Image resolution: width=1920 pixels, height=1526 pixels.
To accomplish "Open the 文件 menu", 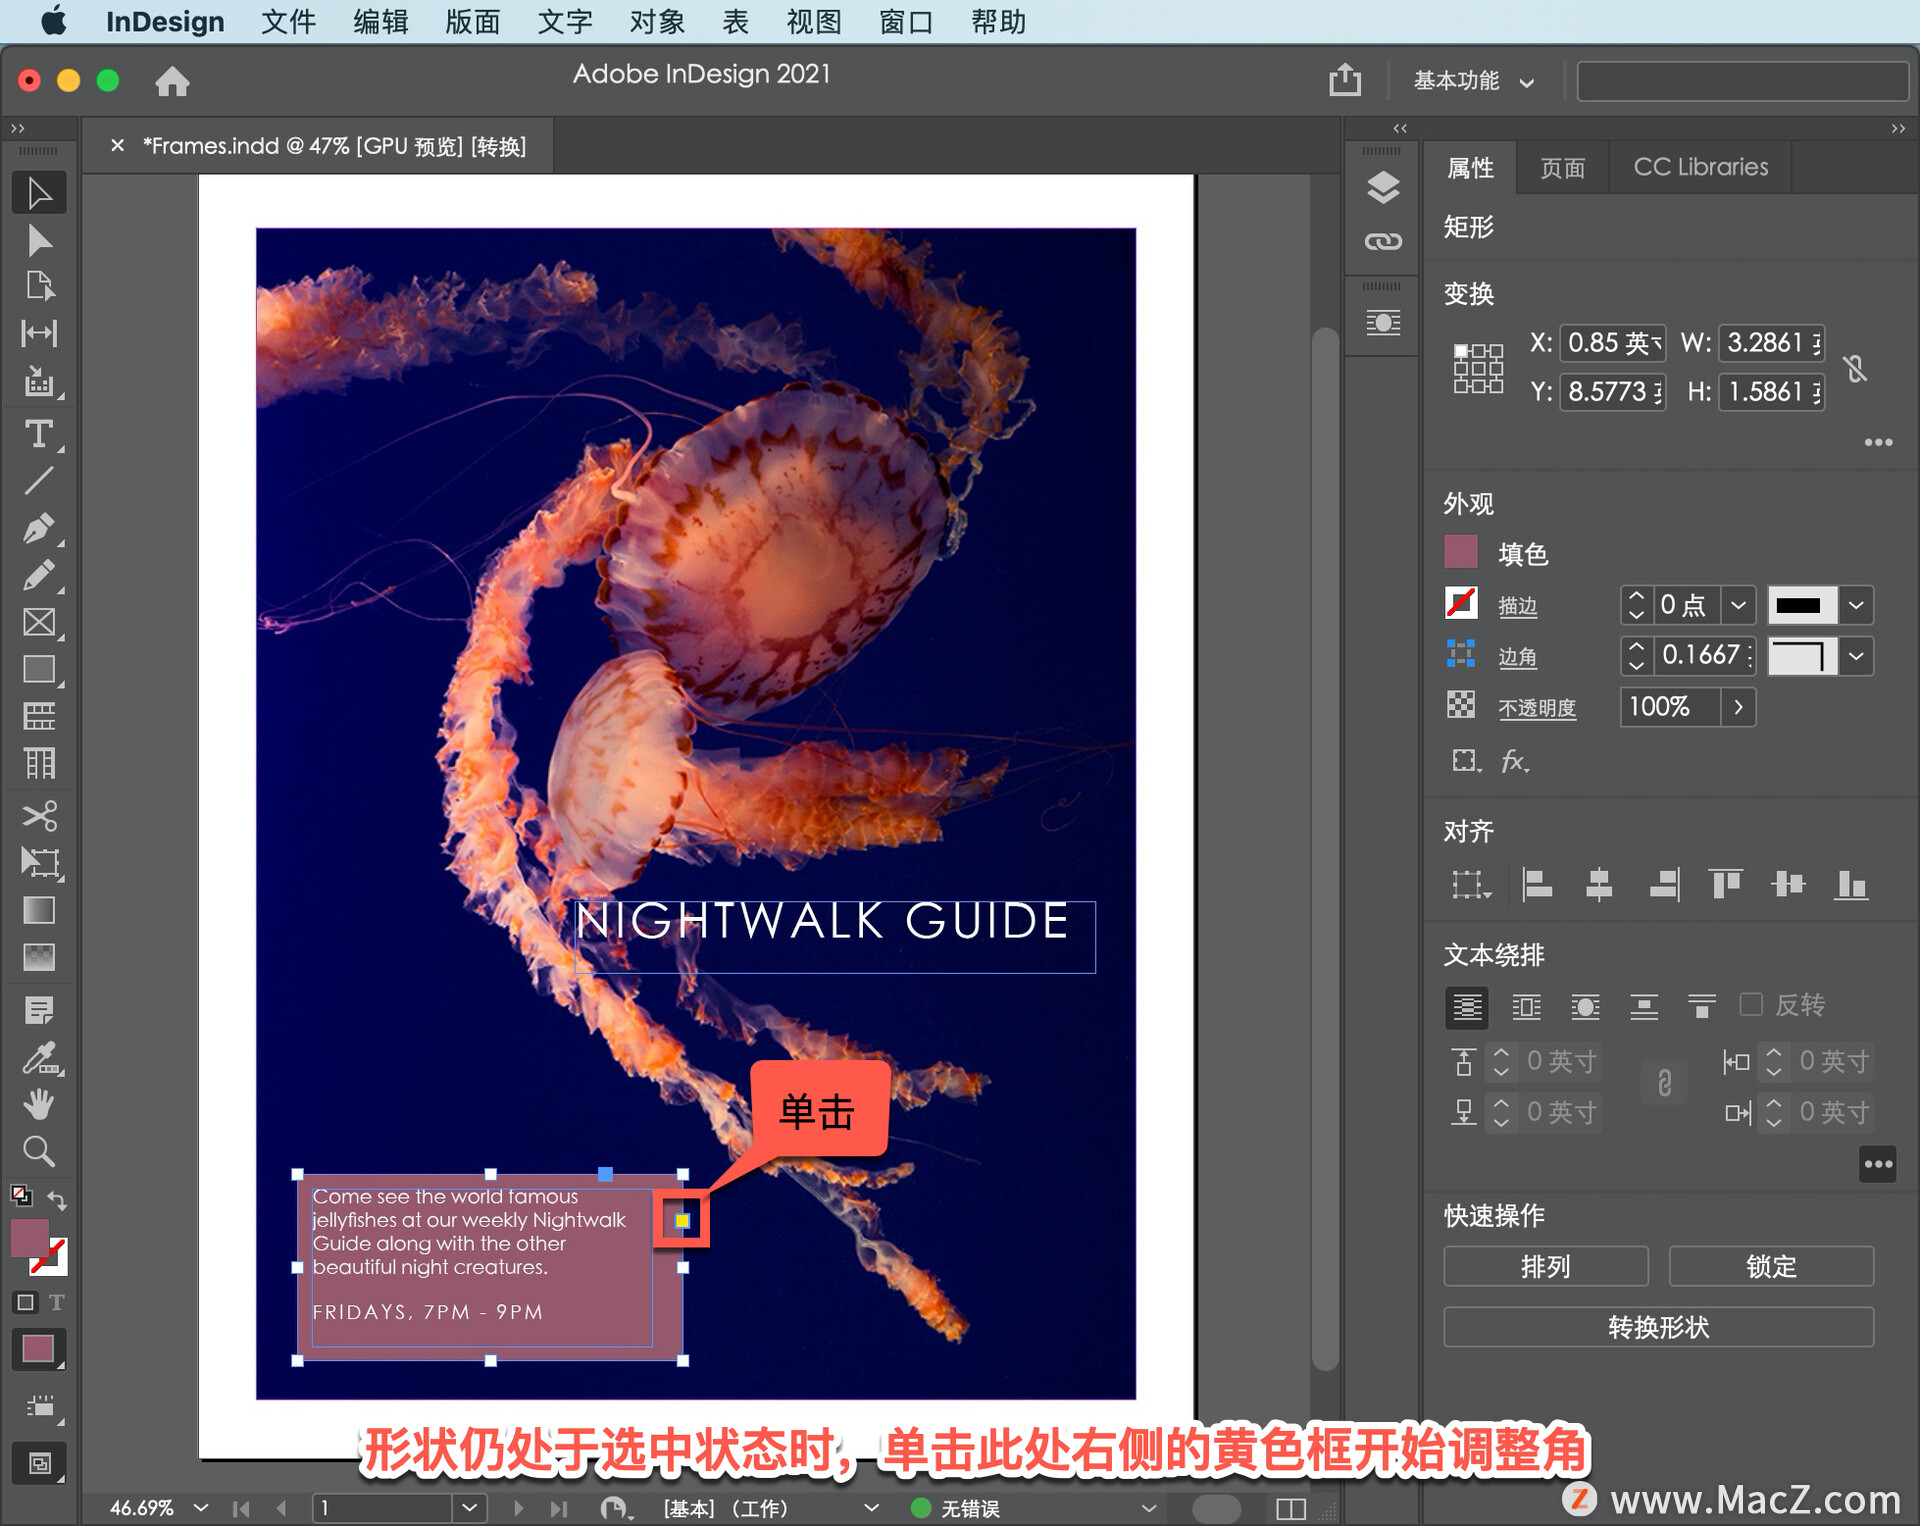I will pos(288,22).
